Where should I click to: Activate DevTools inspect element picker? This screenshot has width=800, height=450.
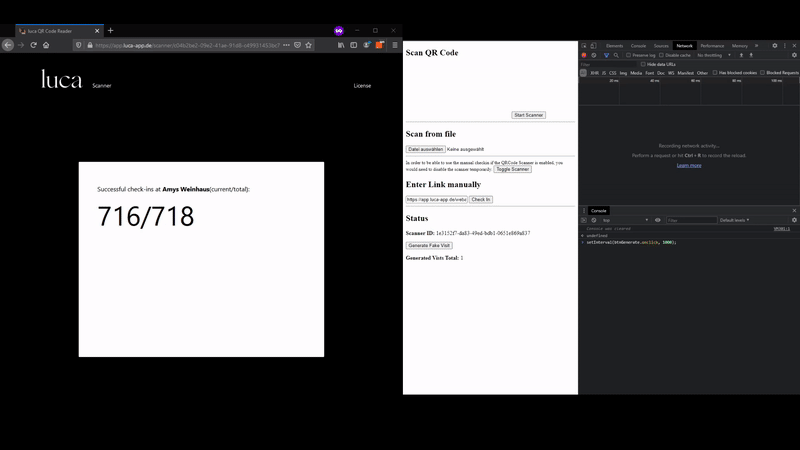click(x=584, y=46)
